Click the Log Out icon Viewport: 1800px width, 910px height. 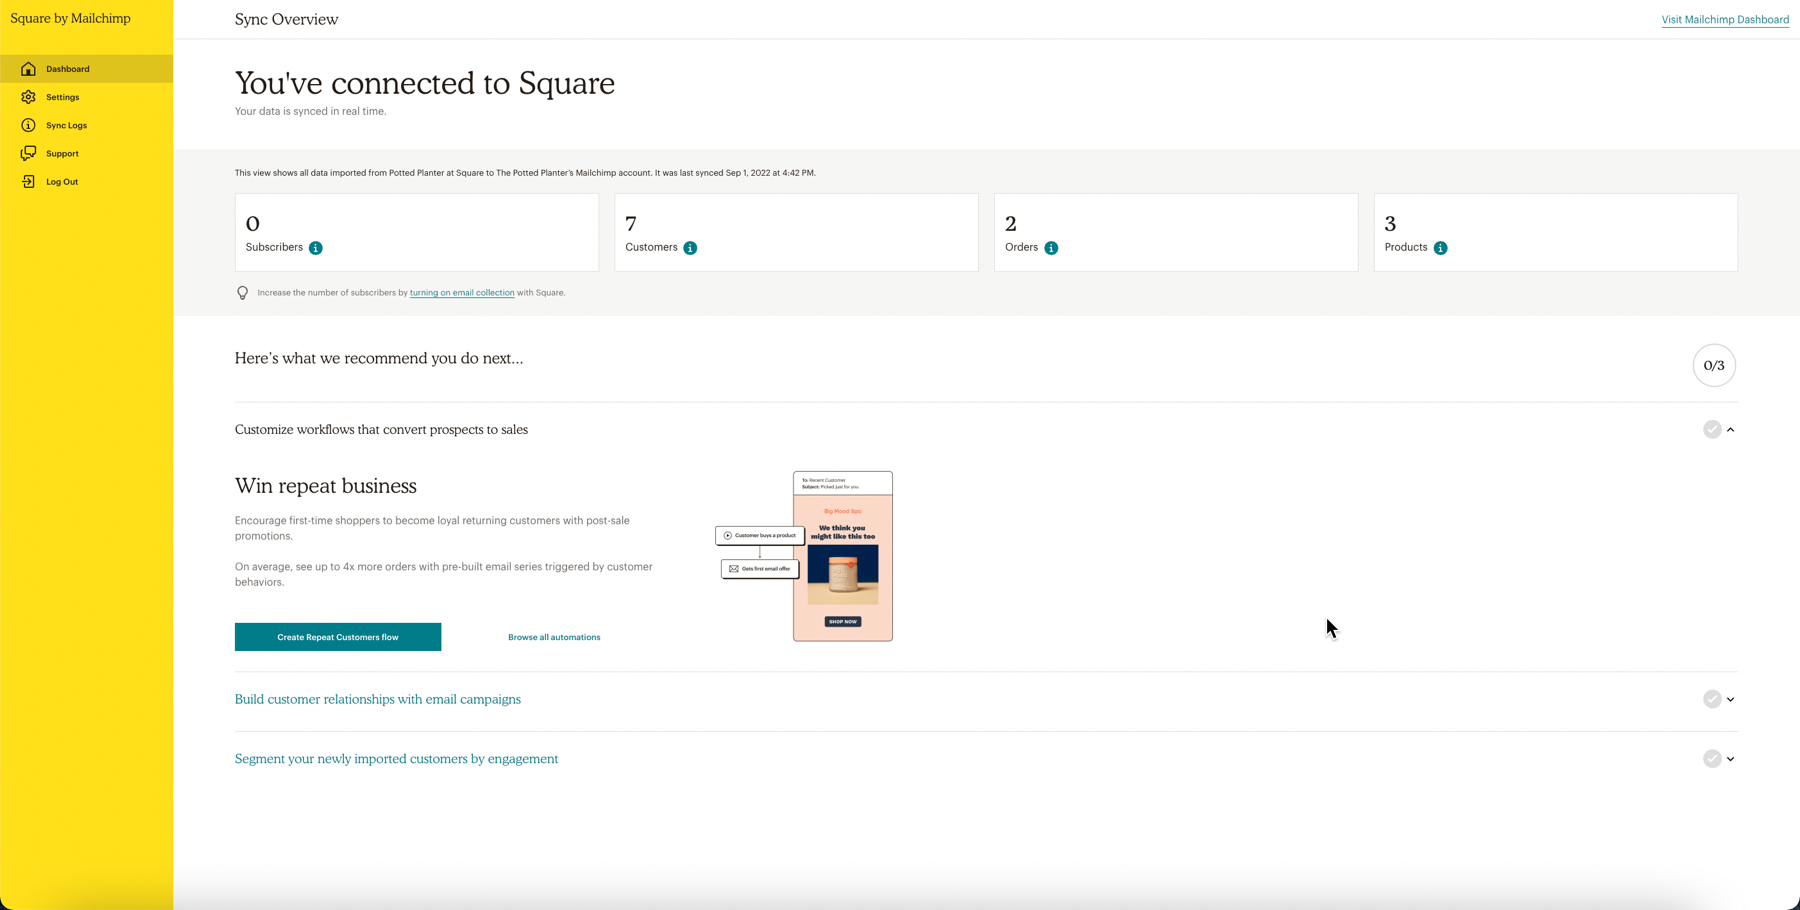click(x=28, y=181)
